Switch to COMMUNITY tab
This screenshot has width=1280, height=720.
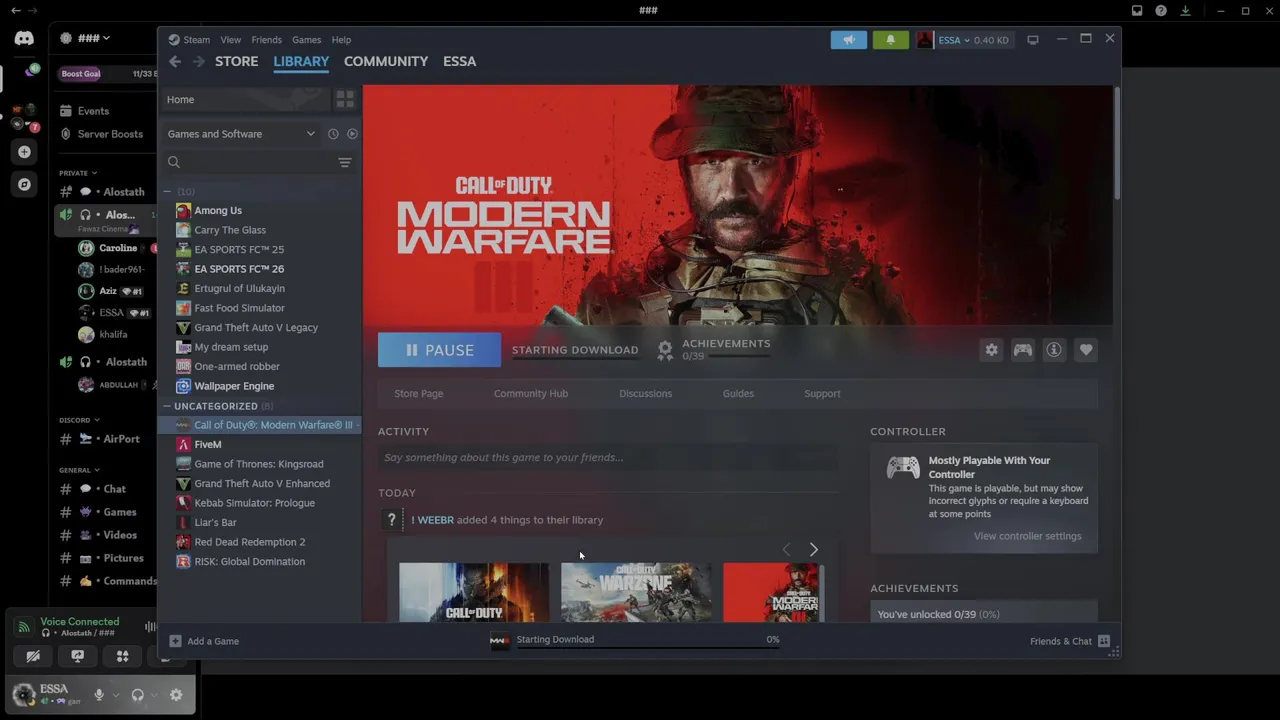coord(386,61)
